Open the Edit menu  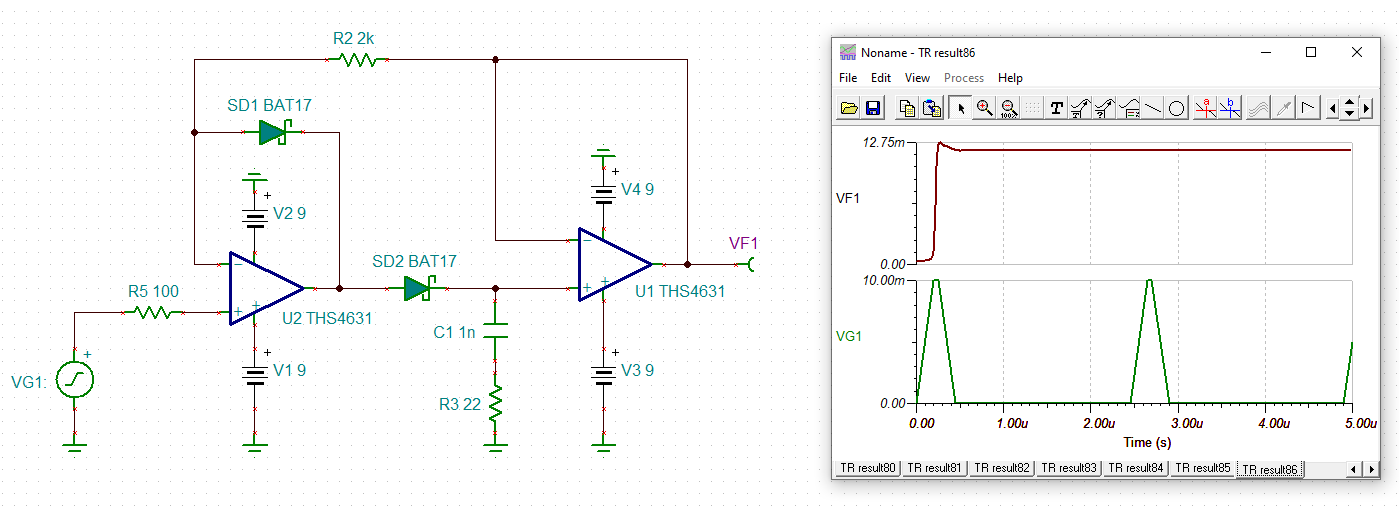point(880,78)
